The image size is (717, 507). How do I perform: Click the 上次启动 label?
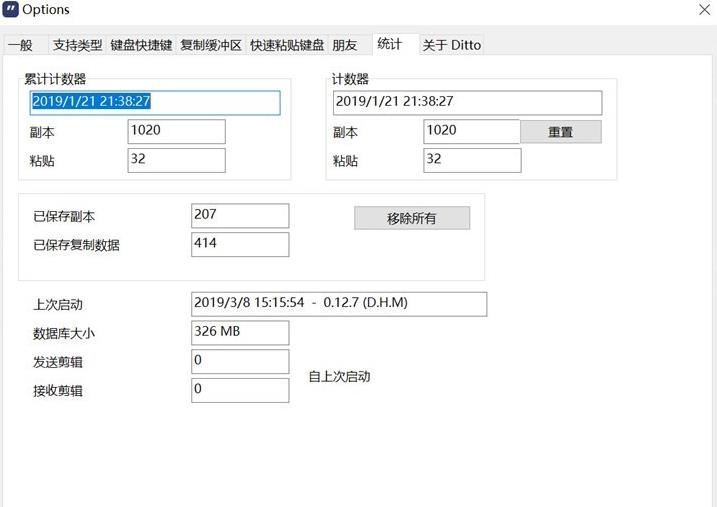[x=58, y=305]
